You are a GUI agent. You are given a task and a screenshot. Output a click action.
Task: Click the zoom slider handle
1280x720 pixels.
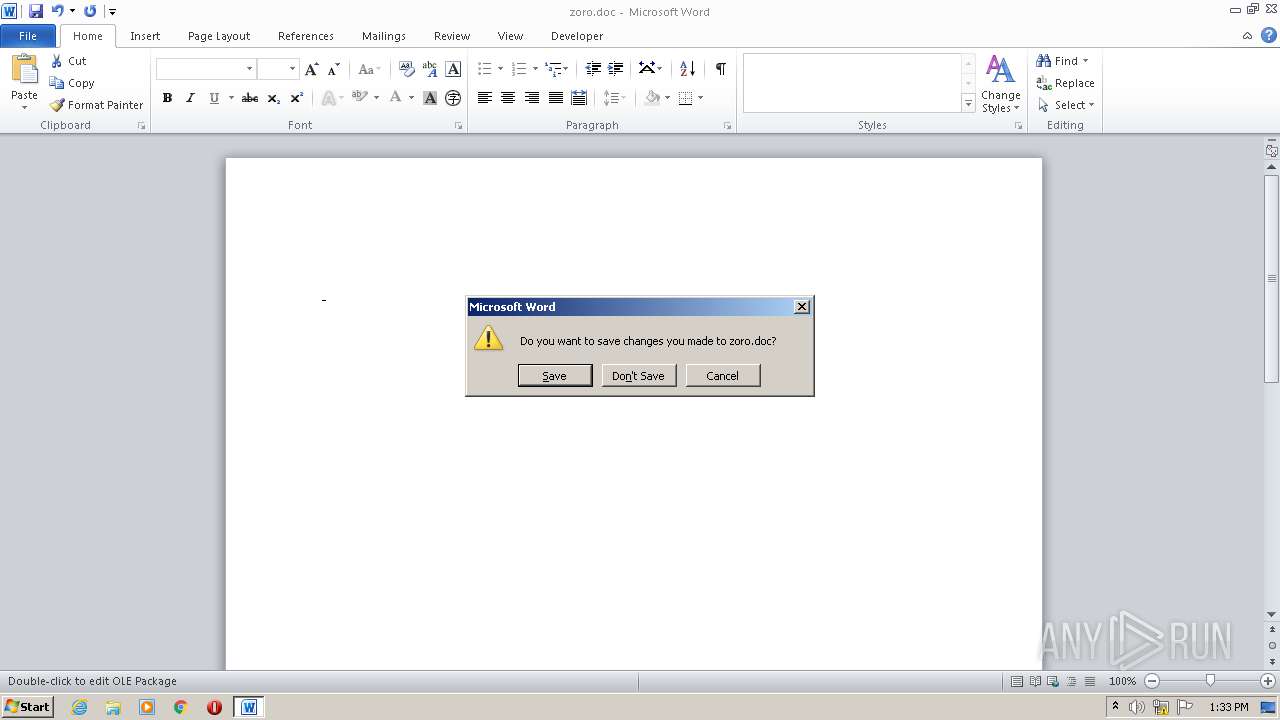pos(1210,681)
